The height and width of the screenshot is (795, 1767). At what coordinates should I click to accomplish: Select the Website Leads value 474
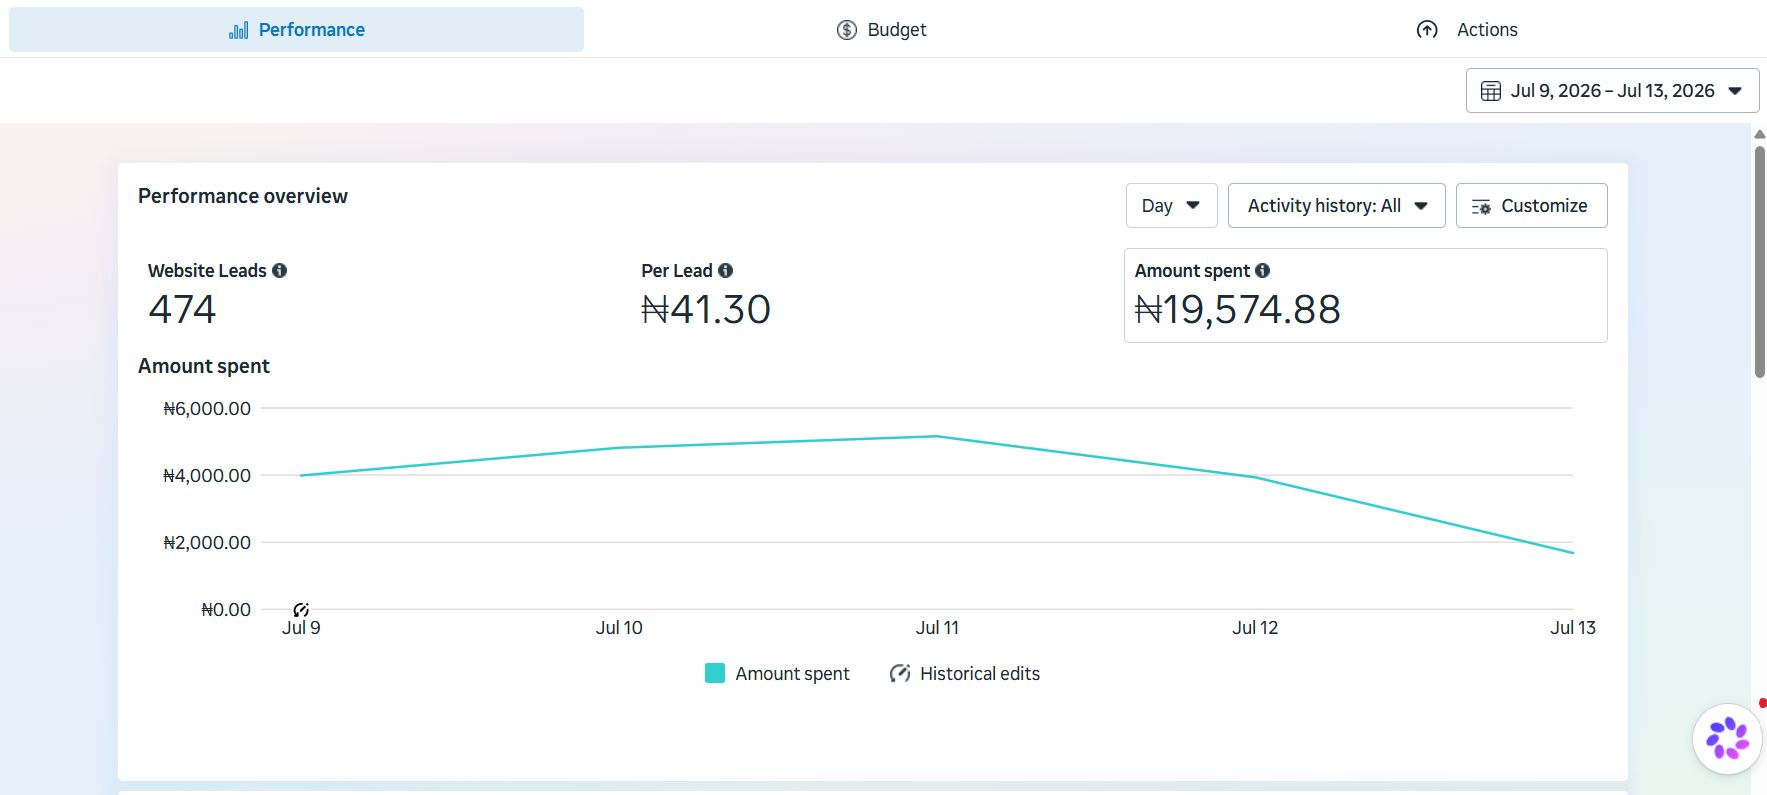(x=182, y=309)
